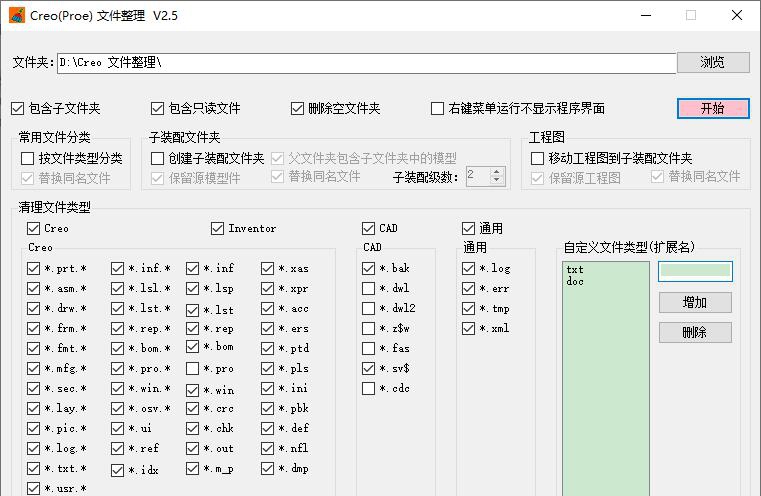Enable 右键菜单运行不显示程序界面 checkbox
761x496 pixels.
[437, 108]
